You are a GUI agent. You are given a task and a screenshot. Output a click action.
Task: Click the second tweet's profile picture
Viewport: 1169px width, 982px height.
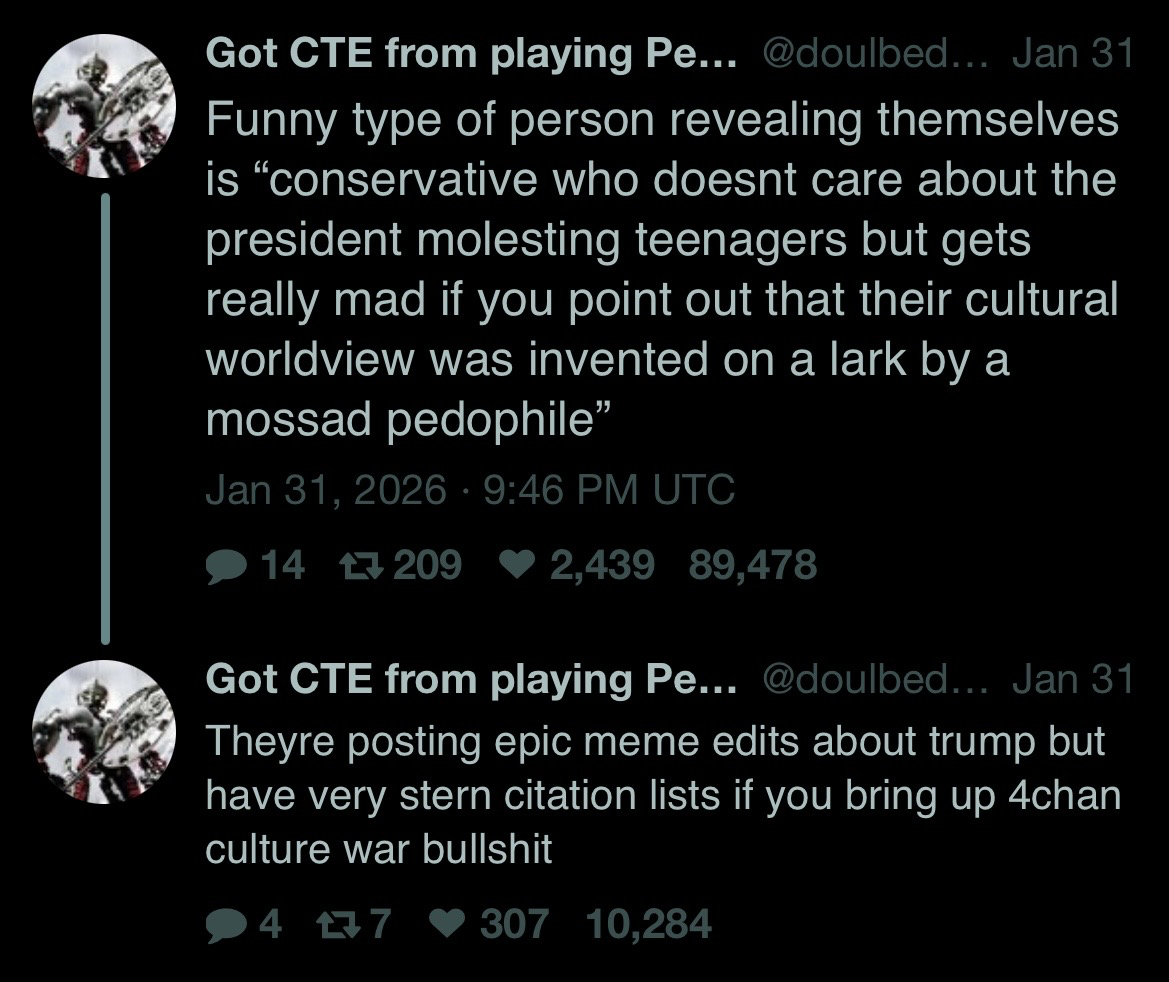coord(105,731)
